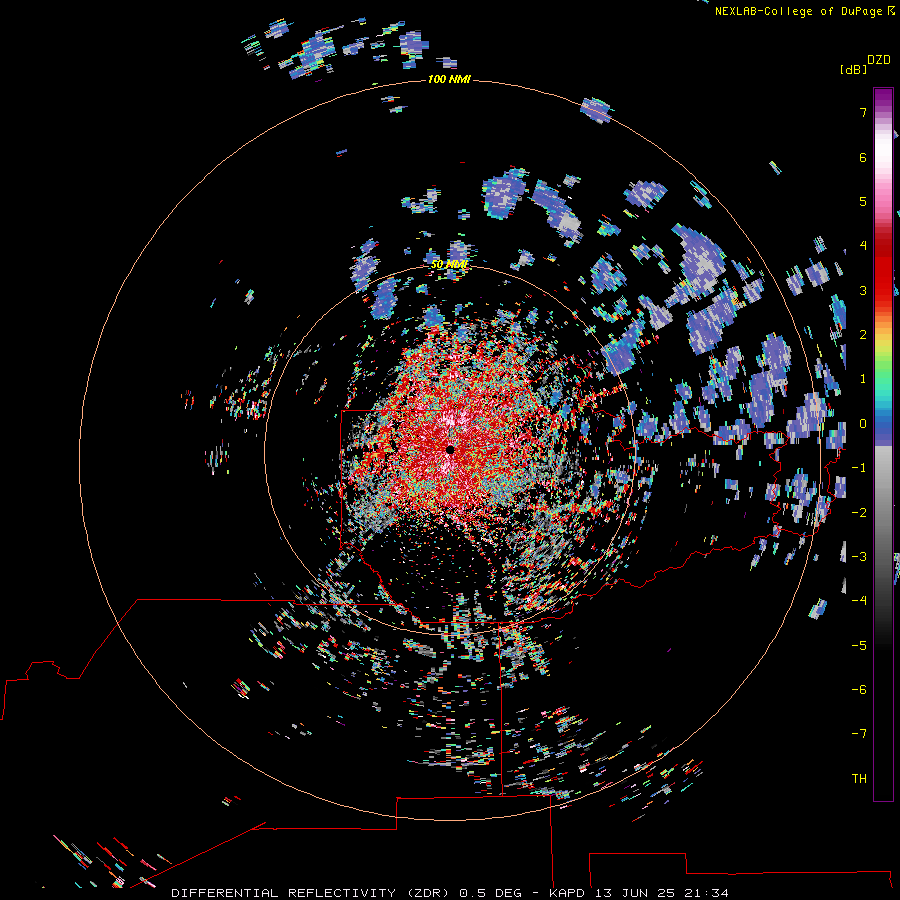Viewport: 900px width, 900px height.
Task: Click the DZD legend title
Action: tap(879, 60)
